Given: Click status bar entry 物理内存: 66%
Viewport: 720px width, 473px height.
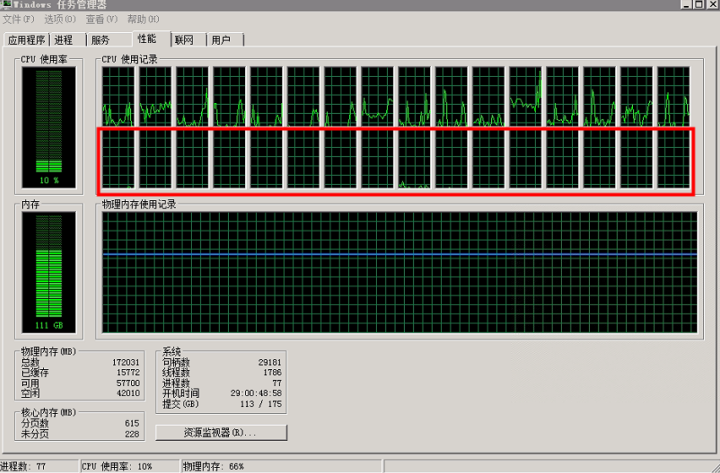Looking at the screenshot, I should 214,467.
